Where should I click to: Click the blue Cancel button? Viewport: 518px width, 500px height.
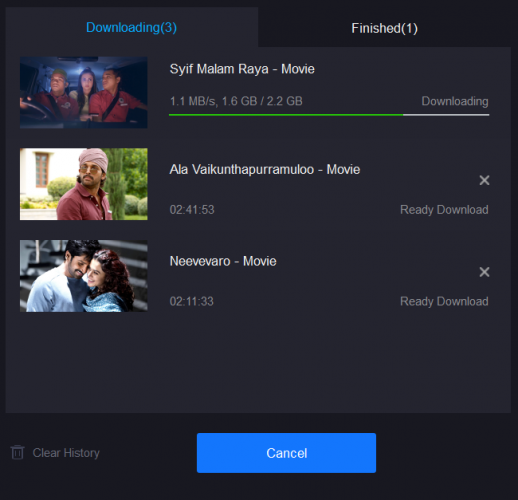coord(286,453)
